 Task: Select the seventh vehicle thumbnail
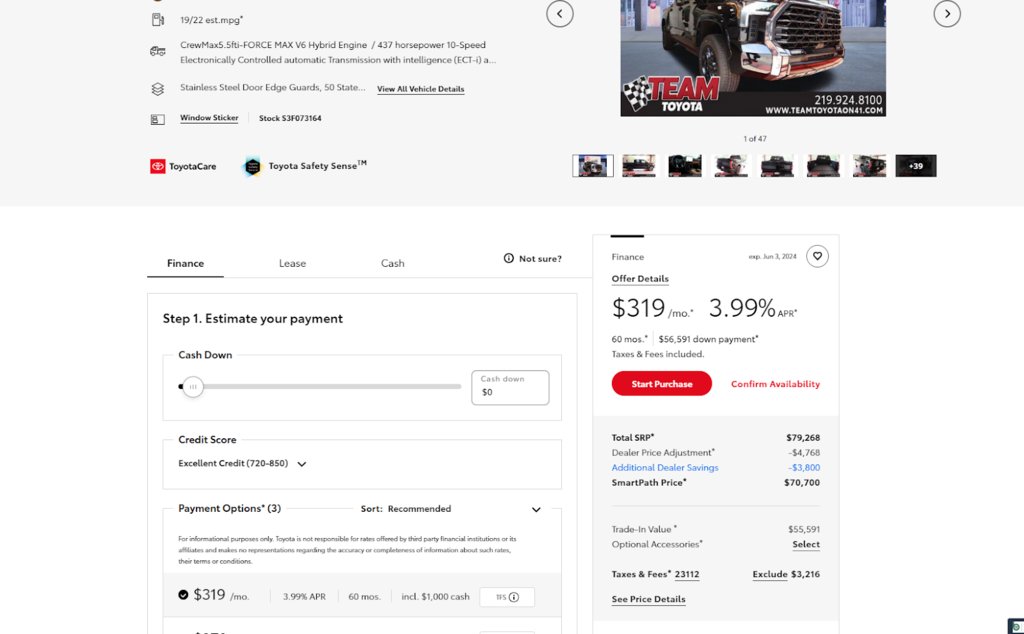click(x=869, y=166)
